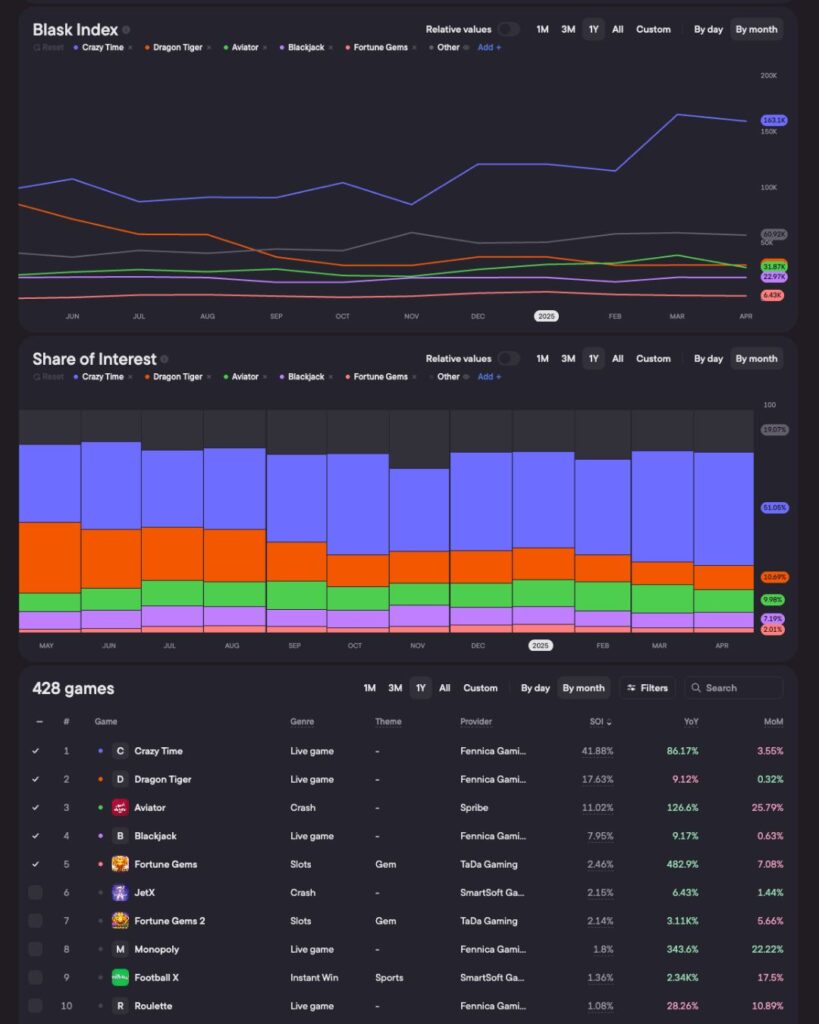This screenshot has height=1024, width=819.
Task: Click the Fortune Gems 2 icon
Action: pyautogui.click(x=120, y=920)
